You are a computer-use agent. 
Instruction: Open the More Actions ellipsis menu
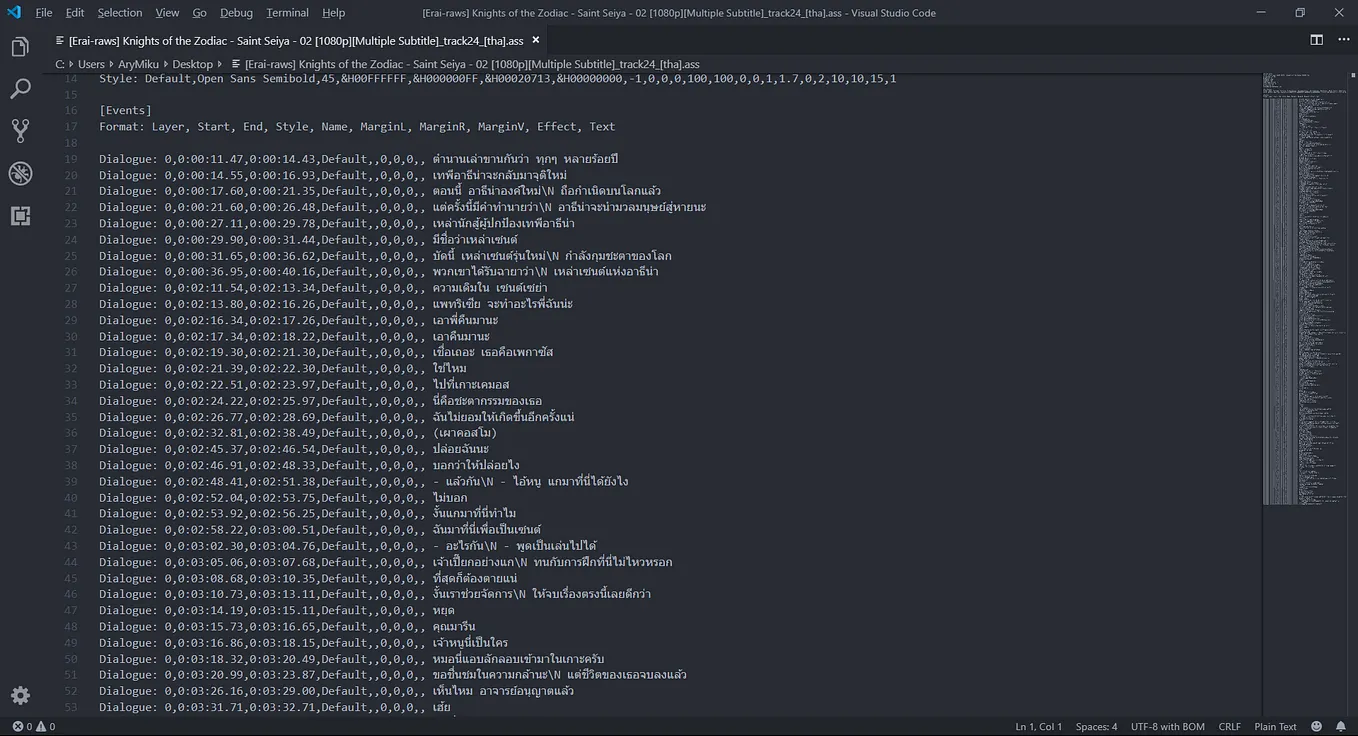tap(1344, 38)
